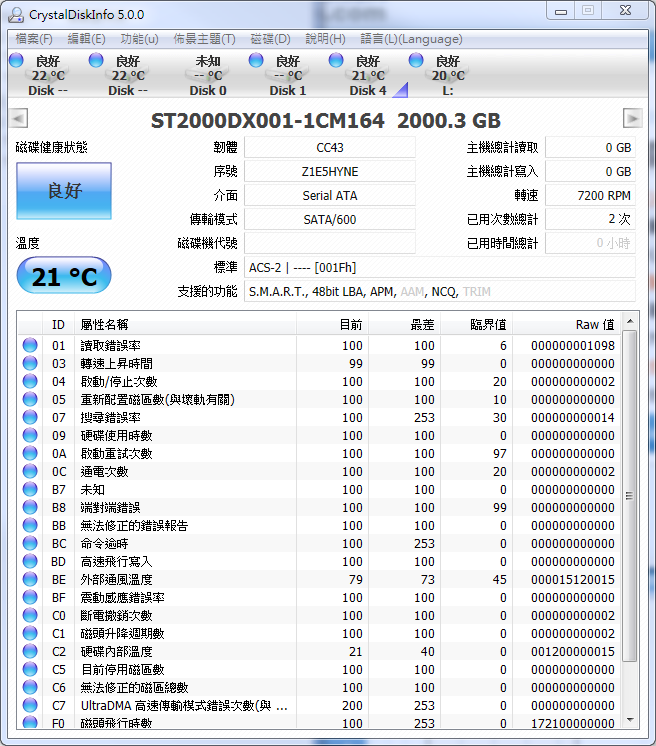Click the status icon of attribute BD
The image size is (656, 746).
(30, 561)
